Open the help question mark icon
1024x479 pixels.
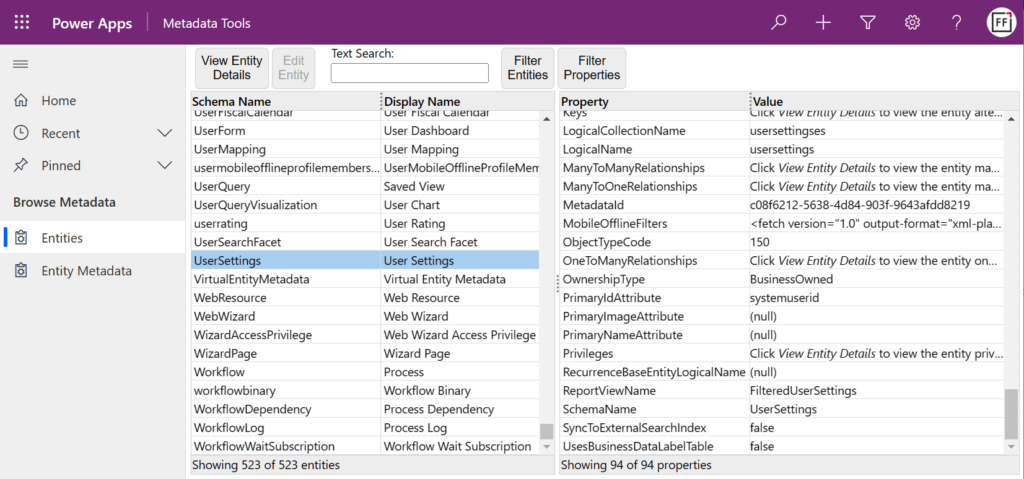click(x=956, y=23)
